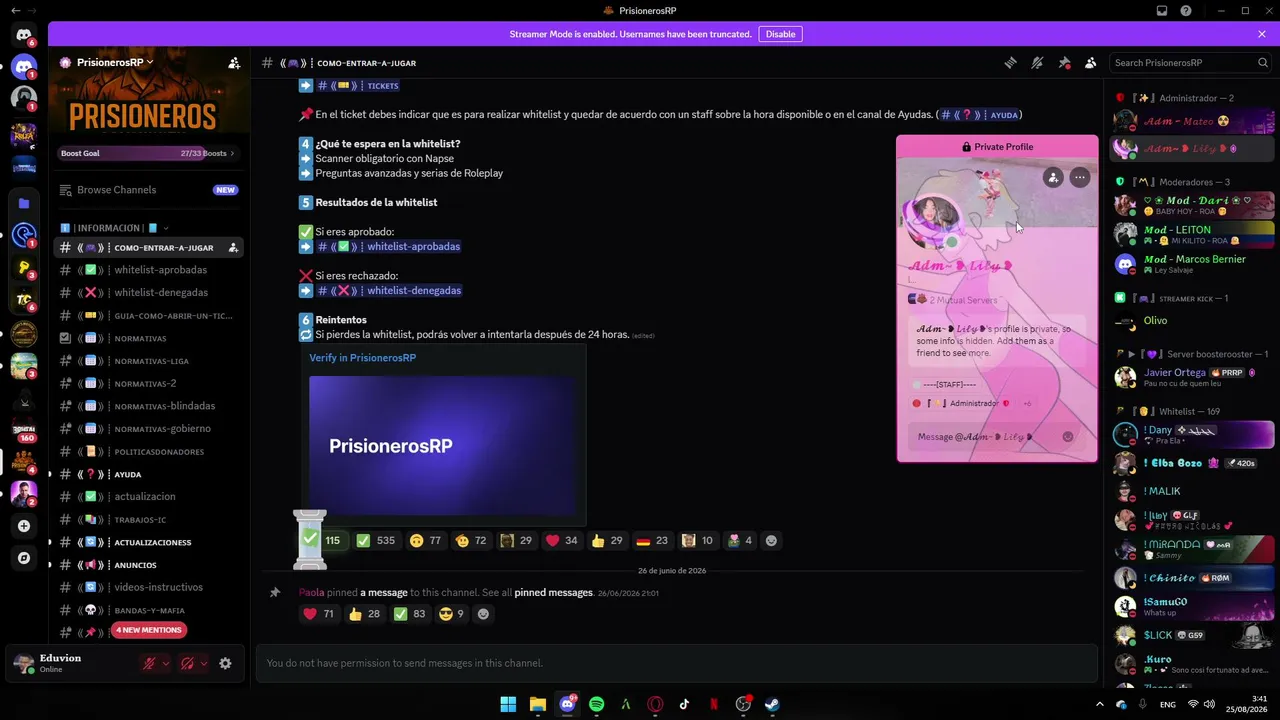The height and width of the screenshot is (720, 1280).
Task: Open Steam from the taskbar
Action: coord(773,704)
